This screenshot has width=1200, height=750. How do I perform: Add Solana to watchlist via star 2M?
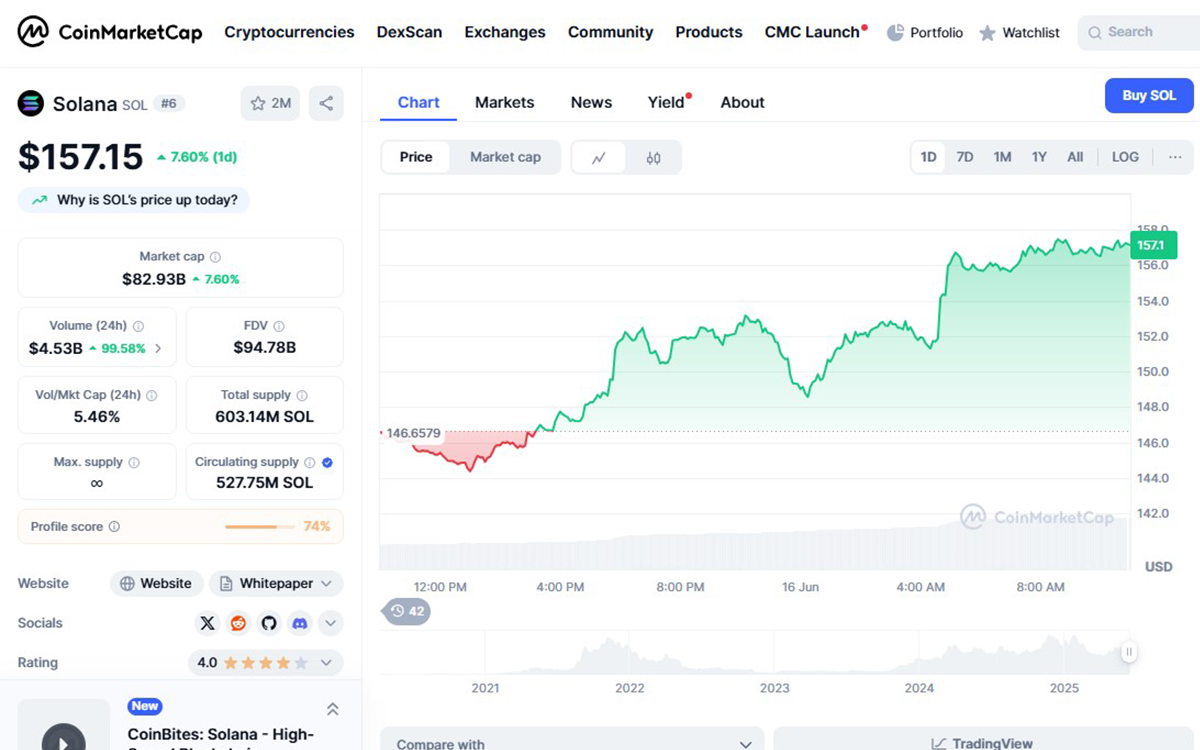point(270,103)
